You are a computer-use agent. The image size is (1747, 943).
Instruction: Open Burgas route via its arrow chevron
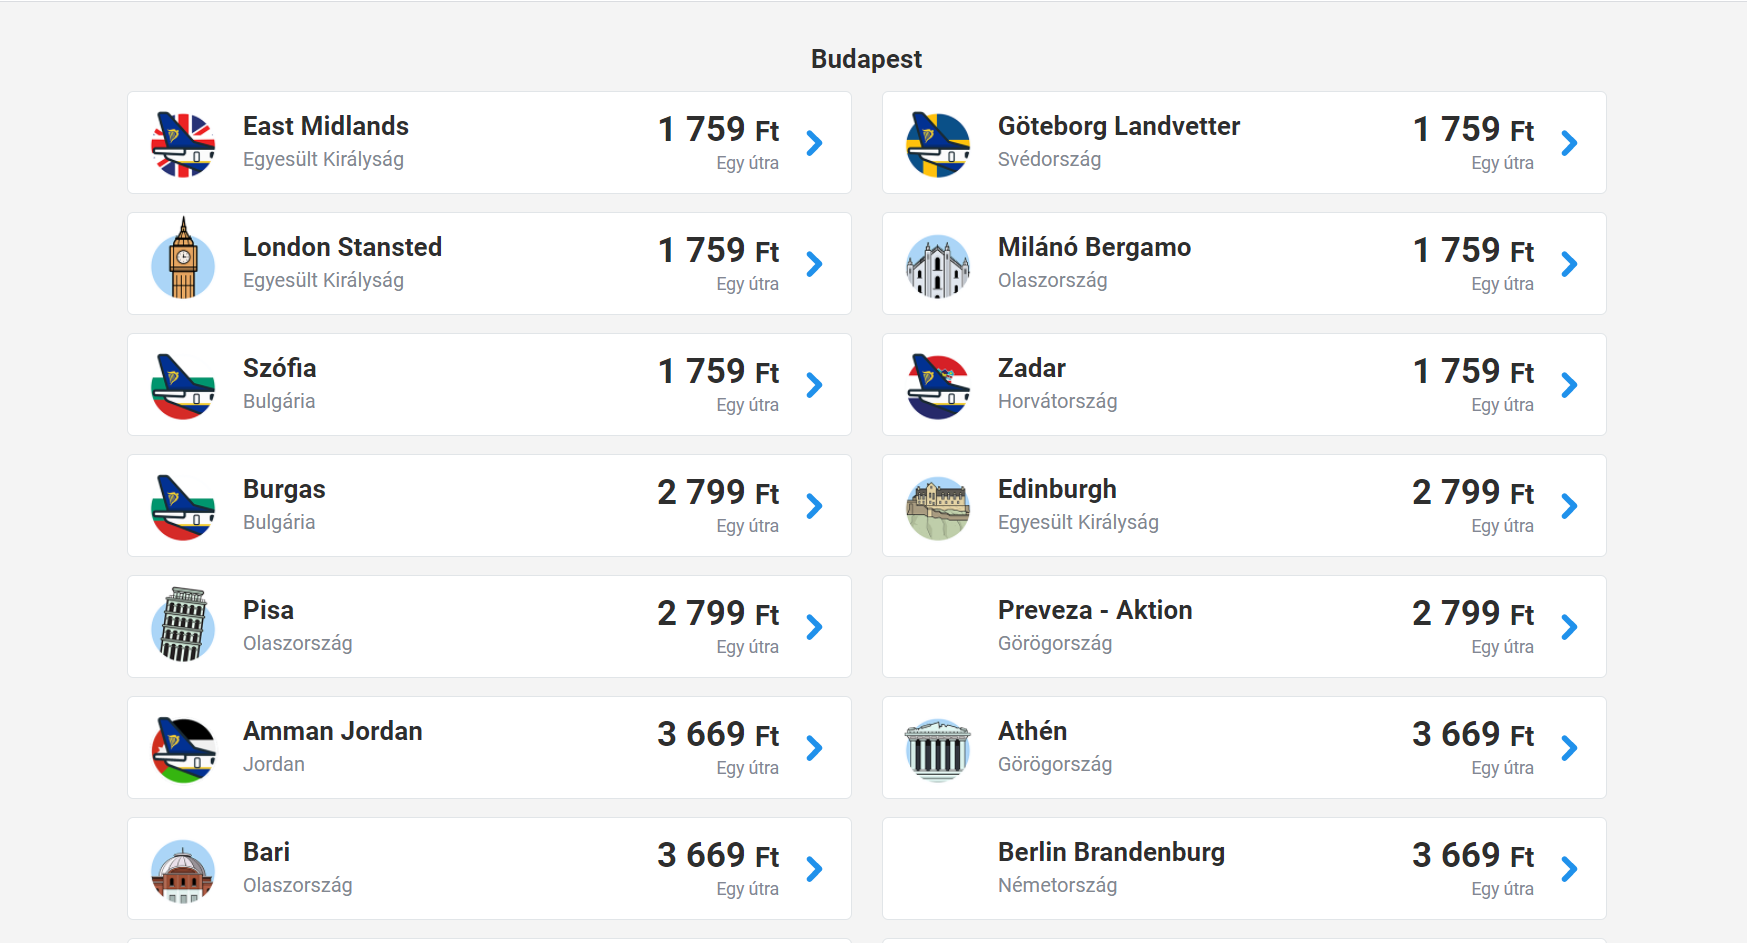point(815,506)
